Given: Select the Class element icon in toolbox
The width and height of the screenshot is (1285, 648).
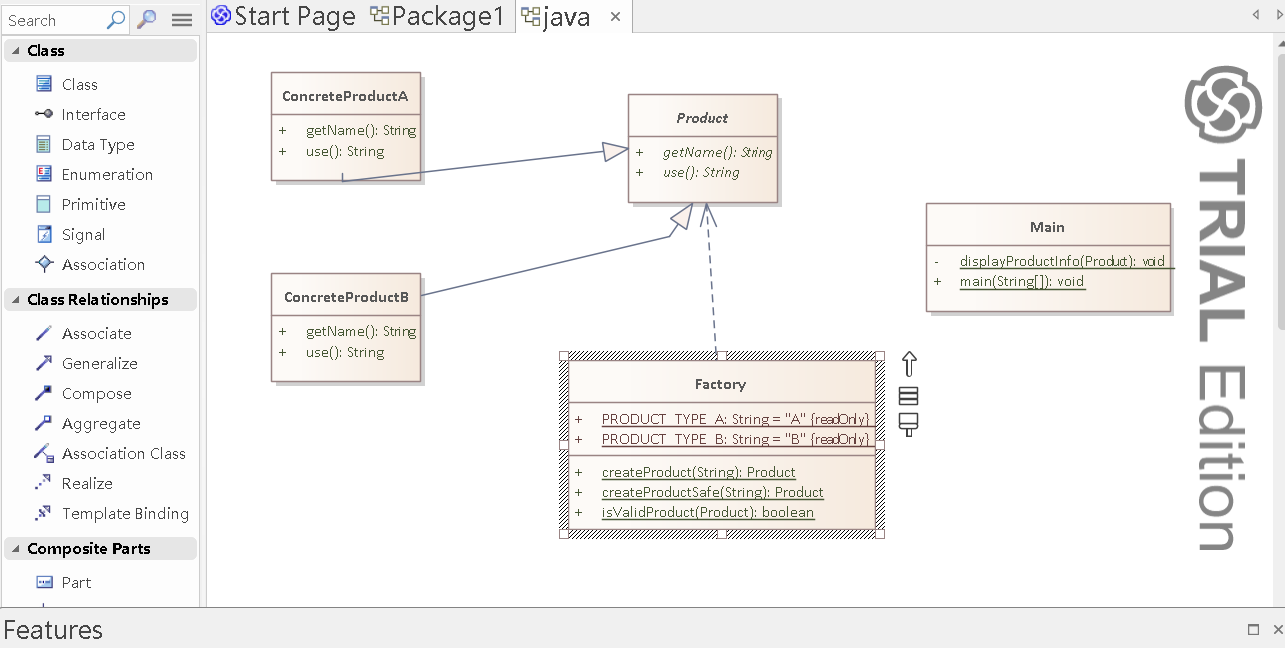Looking at the screenshot, I should coord(44,85).
